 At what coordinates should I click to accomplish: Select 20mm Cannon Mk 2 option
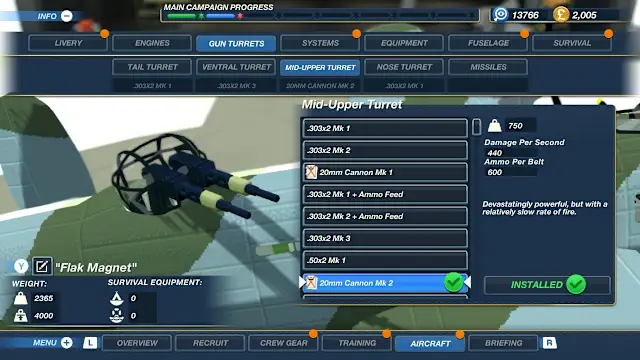(x=385, y=283)
